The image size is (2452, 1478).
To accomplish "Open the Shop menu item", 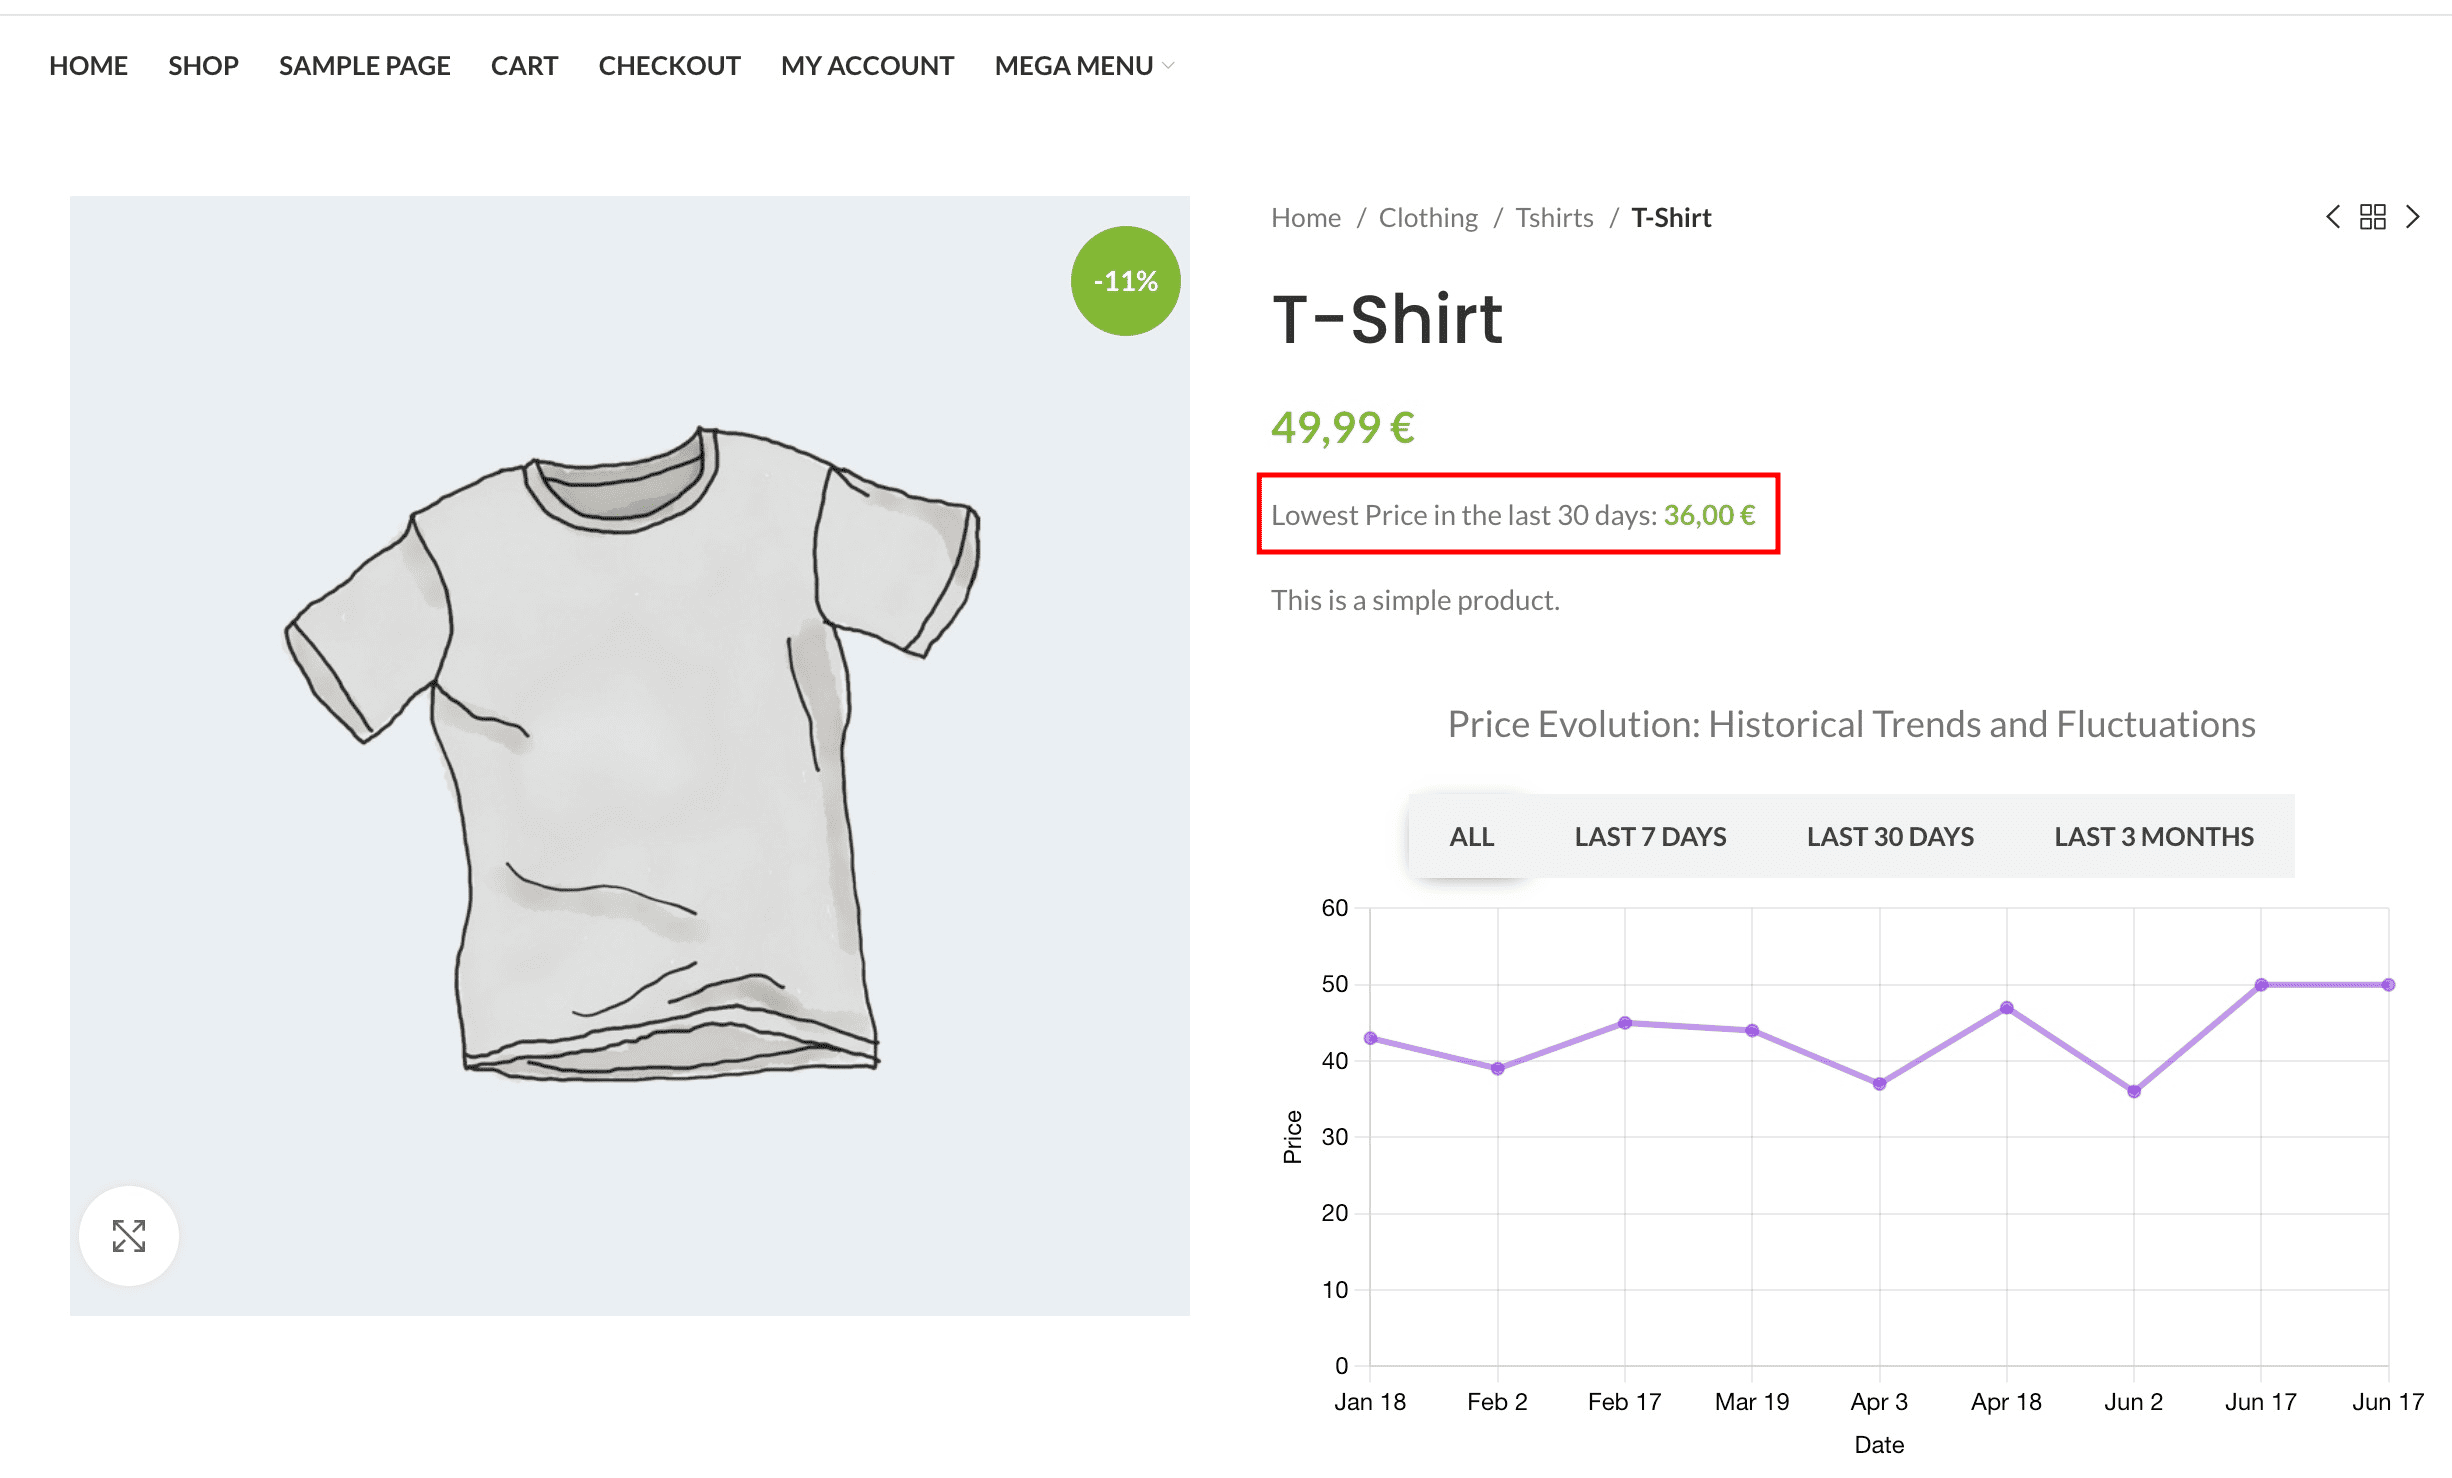I will coord(203,66).
